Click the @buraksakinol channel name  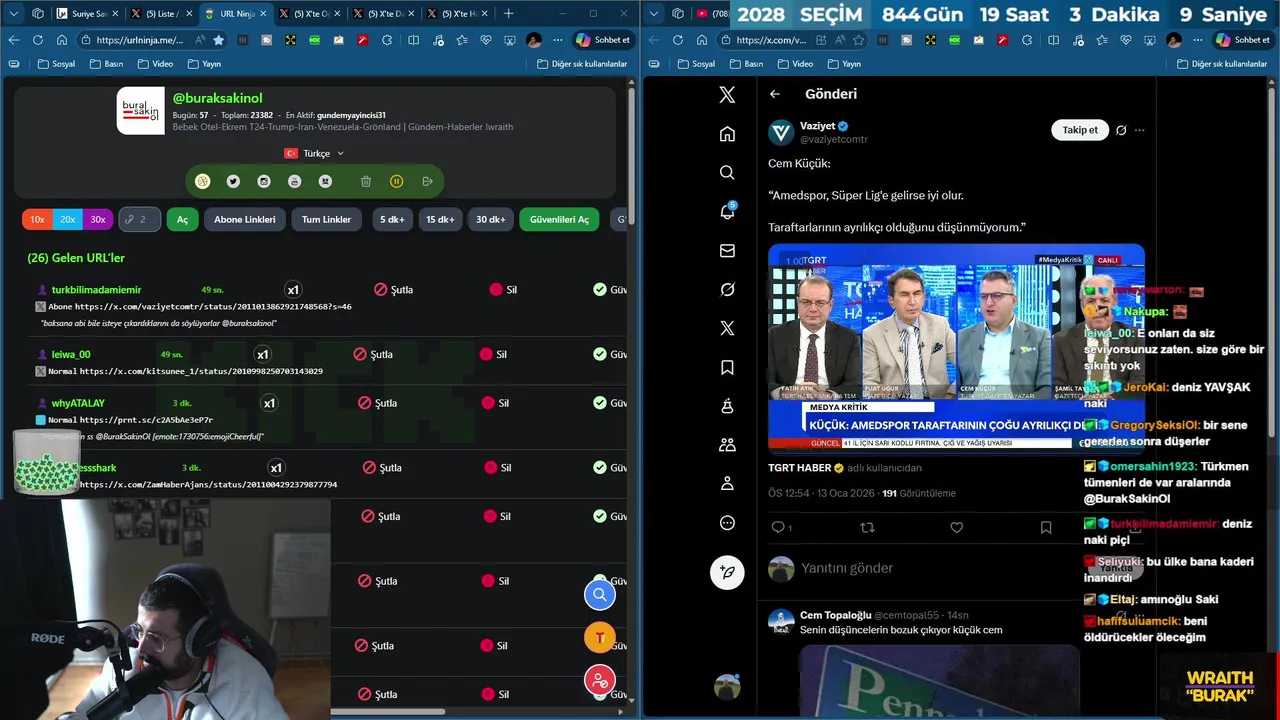coord(217,98)
